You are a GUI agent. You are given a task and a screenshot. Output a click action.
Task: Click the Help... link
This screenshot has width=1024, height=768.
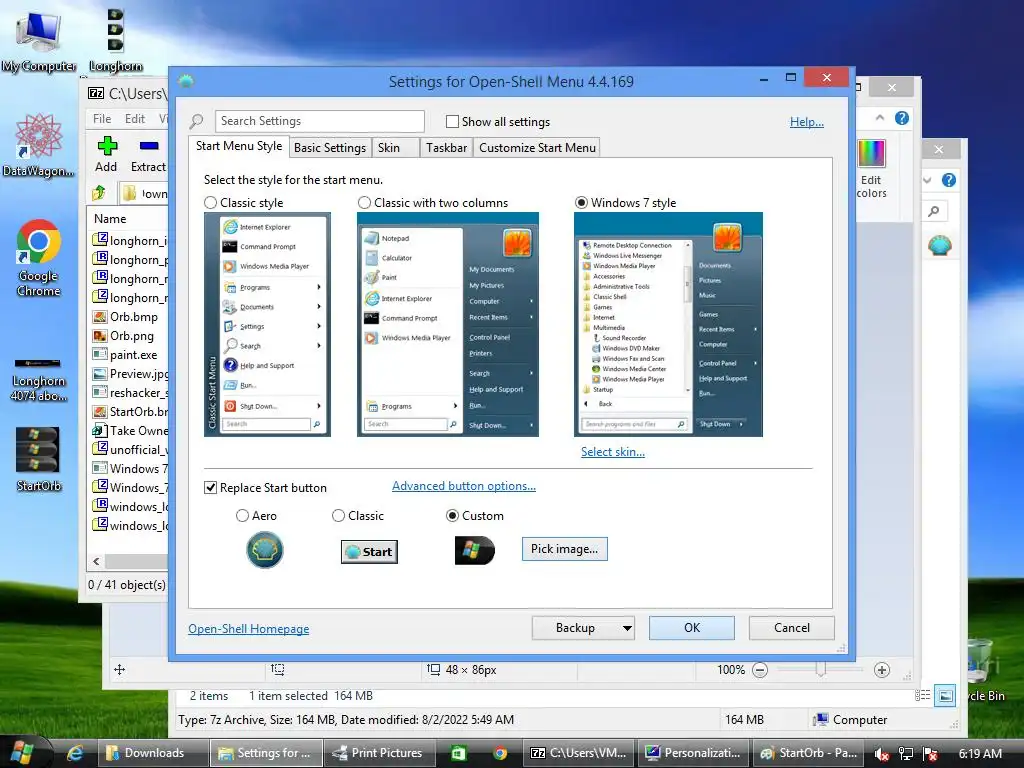point(807,121)
